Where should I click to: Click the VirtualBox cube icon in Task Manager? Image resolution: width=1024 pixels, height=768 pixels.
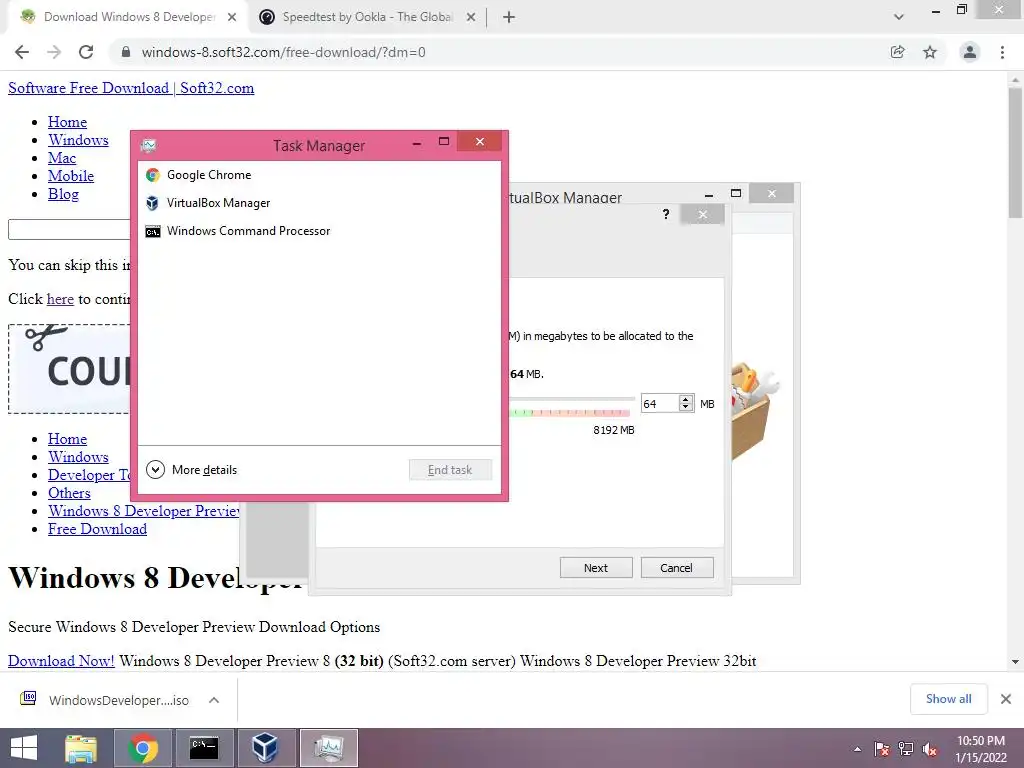153,202
